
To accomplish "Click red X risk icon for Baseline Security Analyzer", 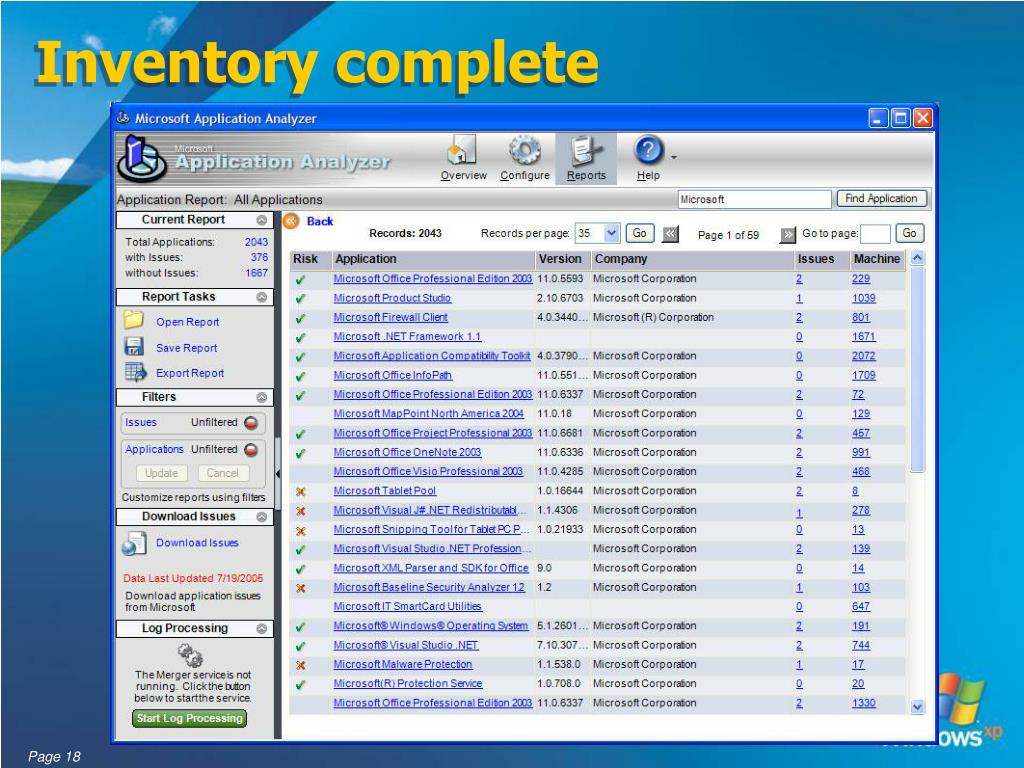I will (x=300, y=588).
